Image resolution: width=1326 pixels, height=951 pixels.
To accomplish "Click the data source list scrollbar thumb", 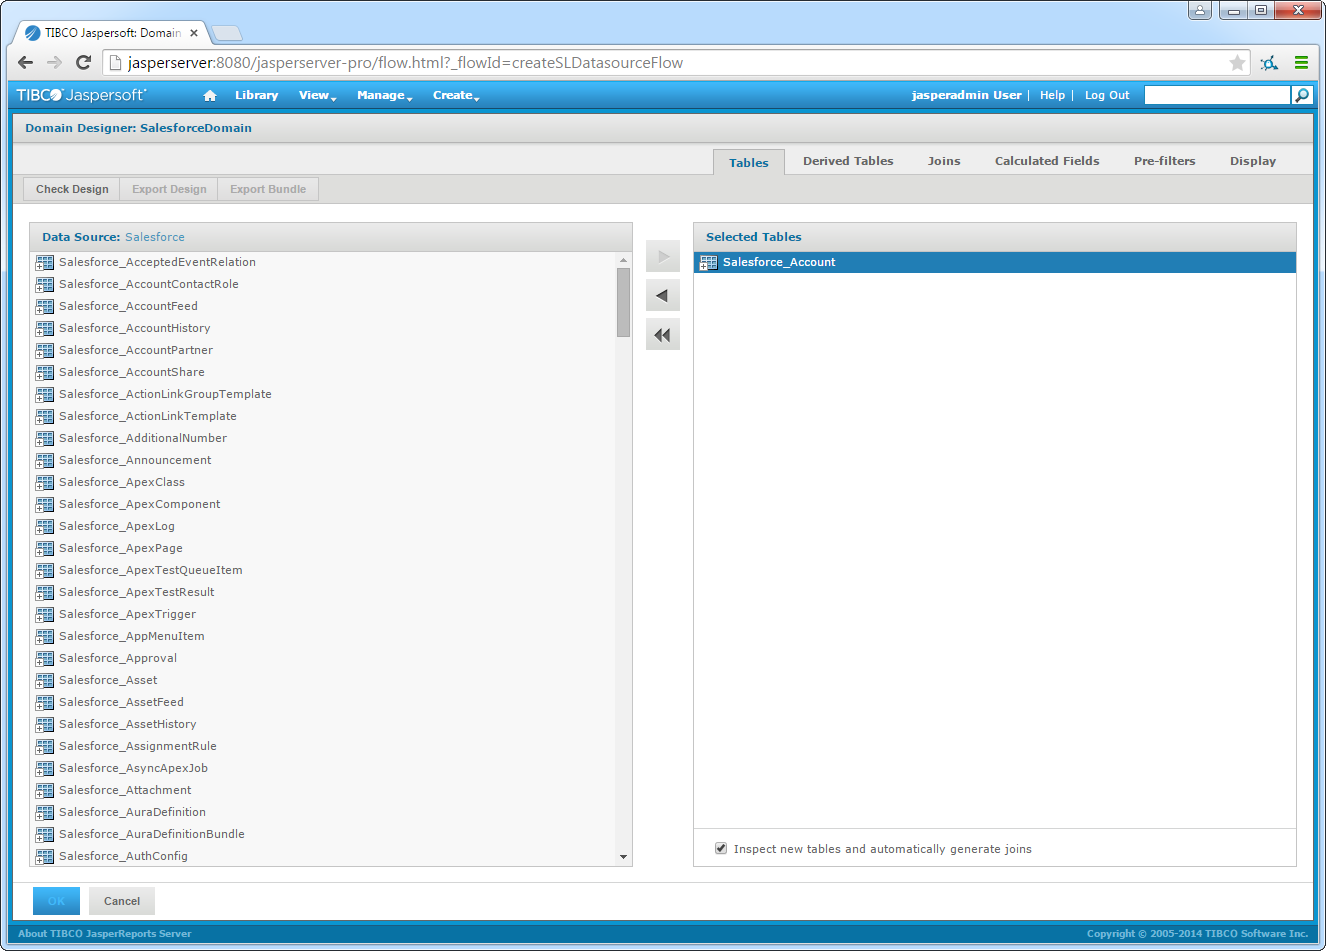I will point(623,302).
